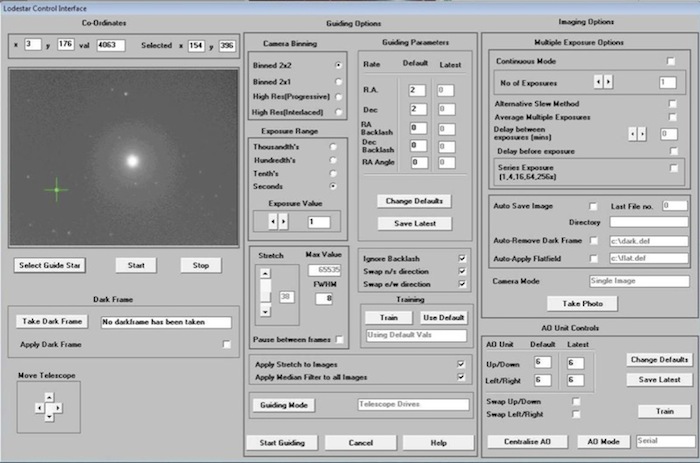Choose the Tenth's exposure range option
This screenshot has height=463, width=700.
pos(333,172)
